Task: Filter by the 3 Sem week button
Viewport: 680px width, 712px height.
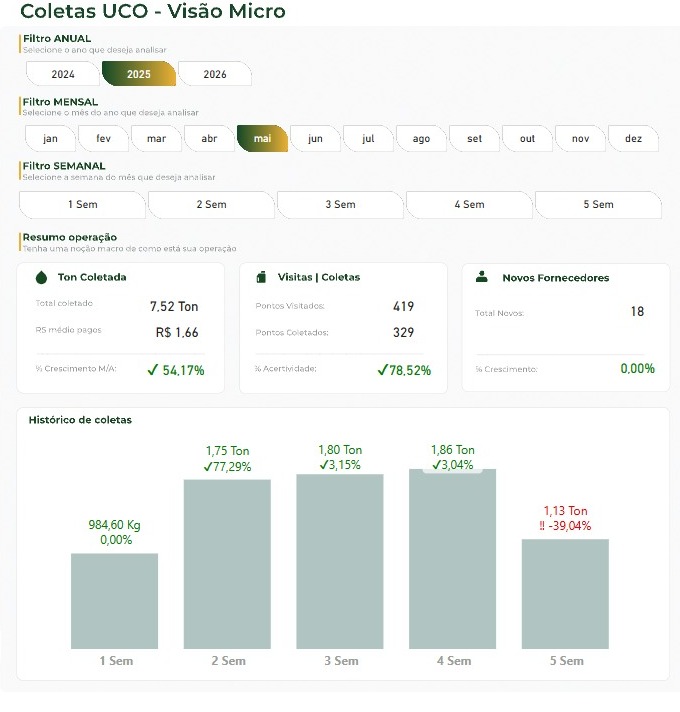Action: click(340, 205)
